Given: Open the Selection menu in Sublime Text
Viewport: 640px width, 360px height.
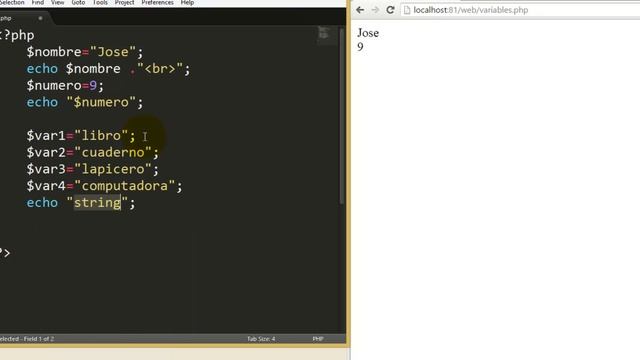Looking at the screenshot, I should click(12, 2).
